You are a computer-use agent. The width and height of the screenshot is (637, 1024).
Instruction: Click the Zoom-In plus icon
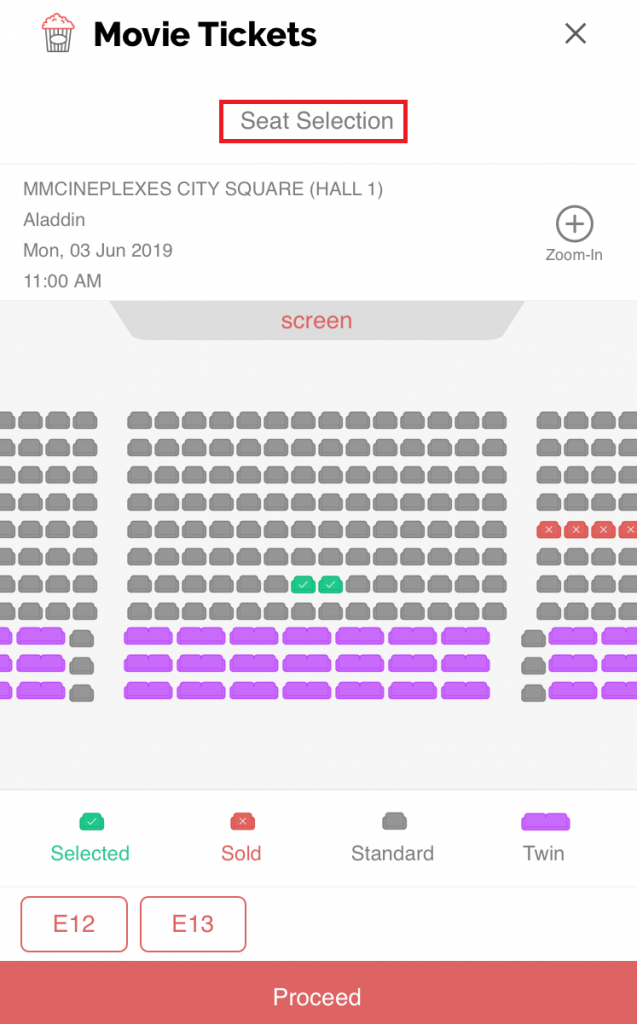click(574, 224)
